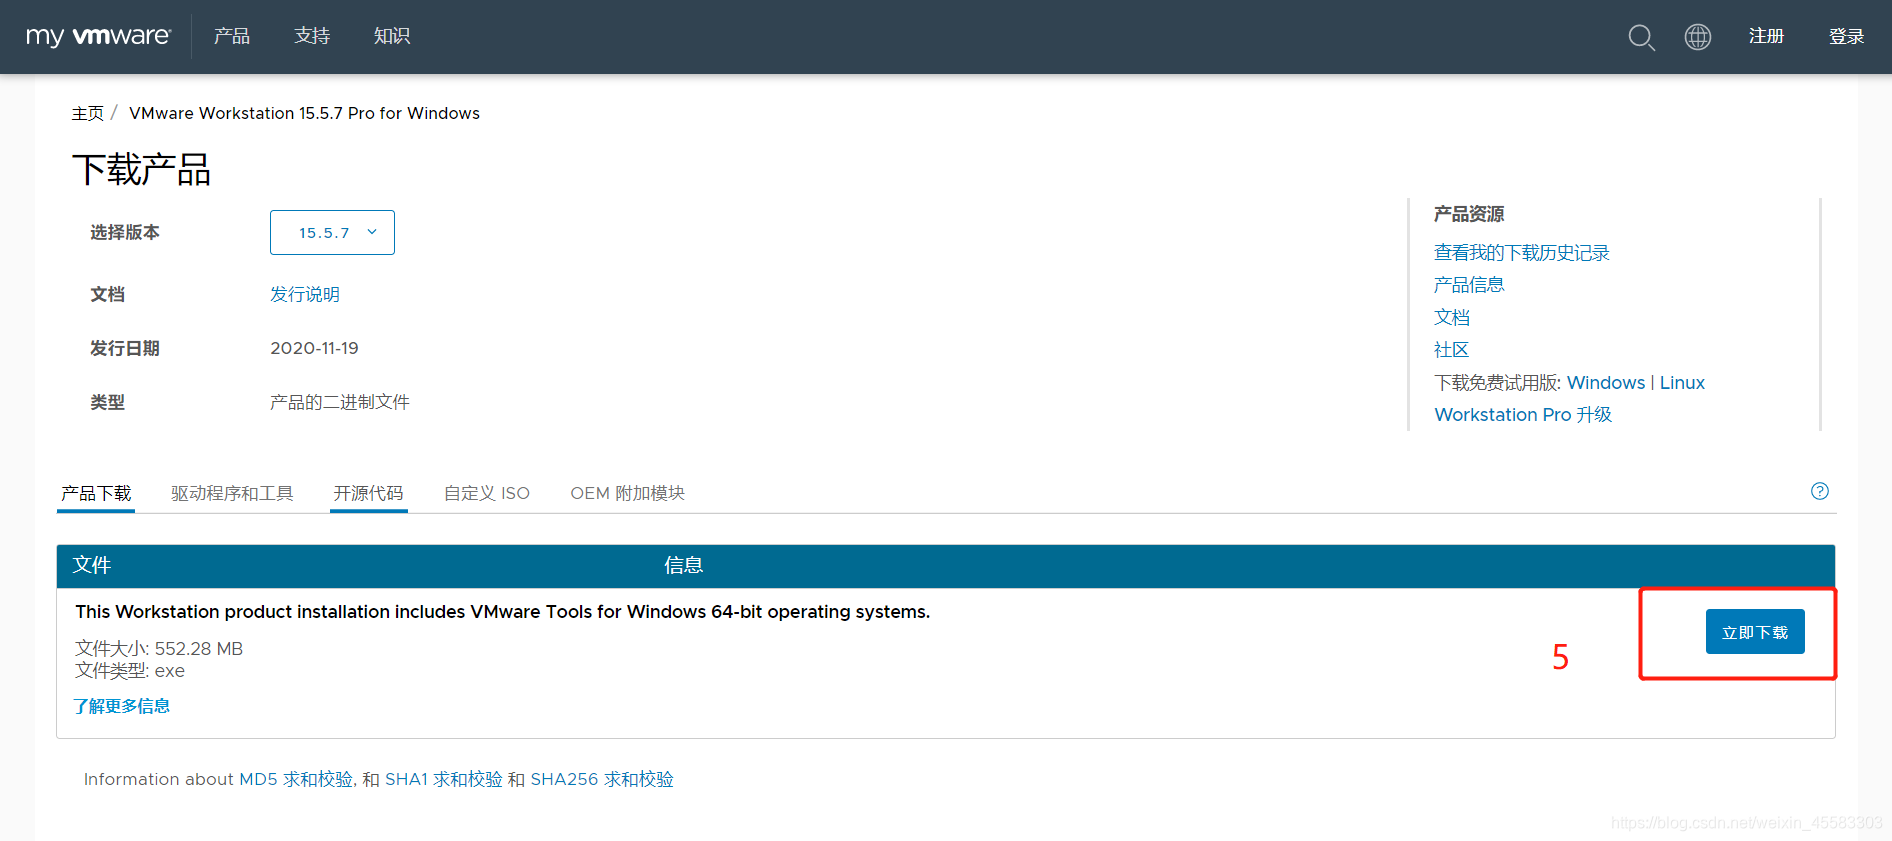
Task: Switch to the 自定义 ISO tab
Action: (487, 493)
